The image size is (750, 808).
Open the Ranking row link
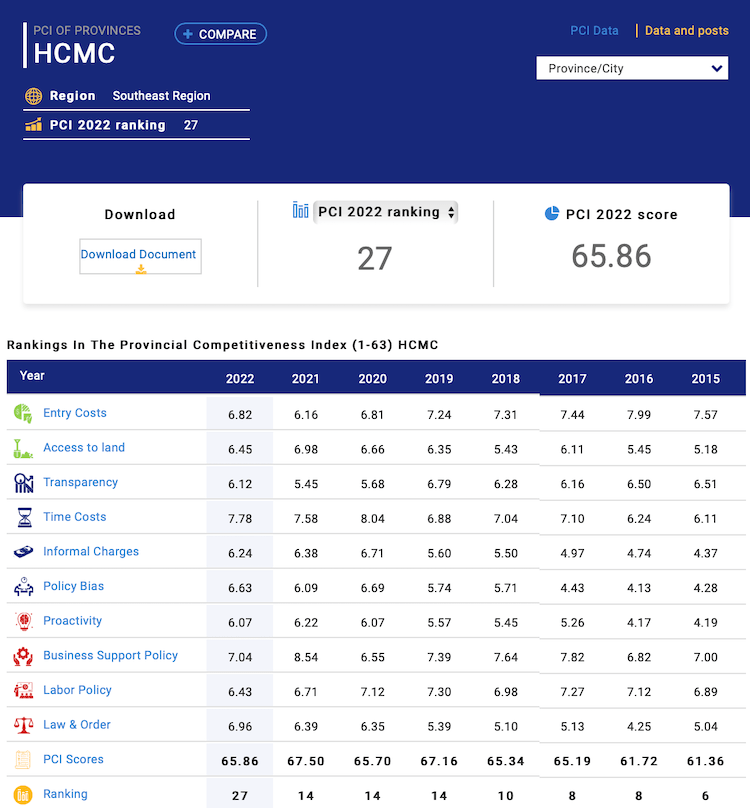click(x=65, y=794)
